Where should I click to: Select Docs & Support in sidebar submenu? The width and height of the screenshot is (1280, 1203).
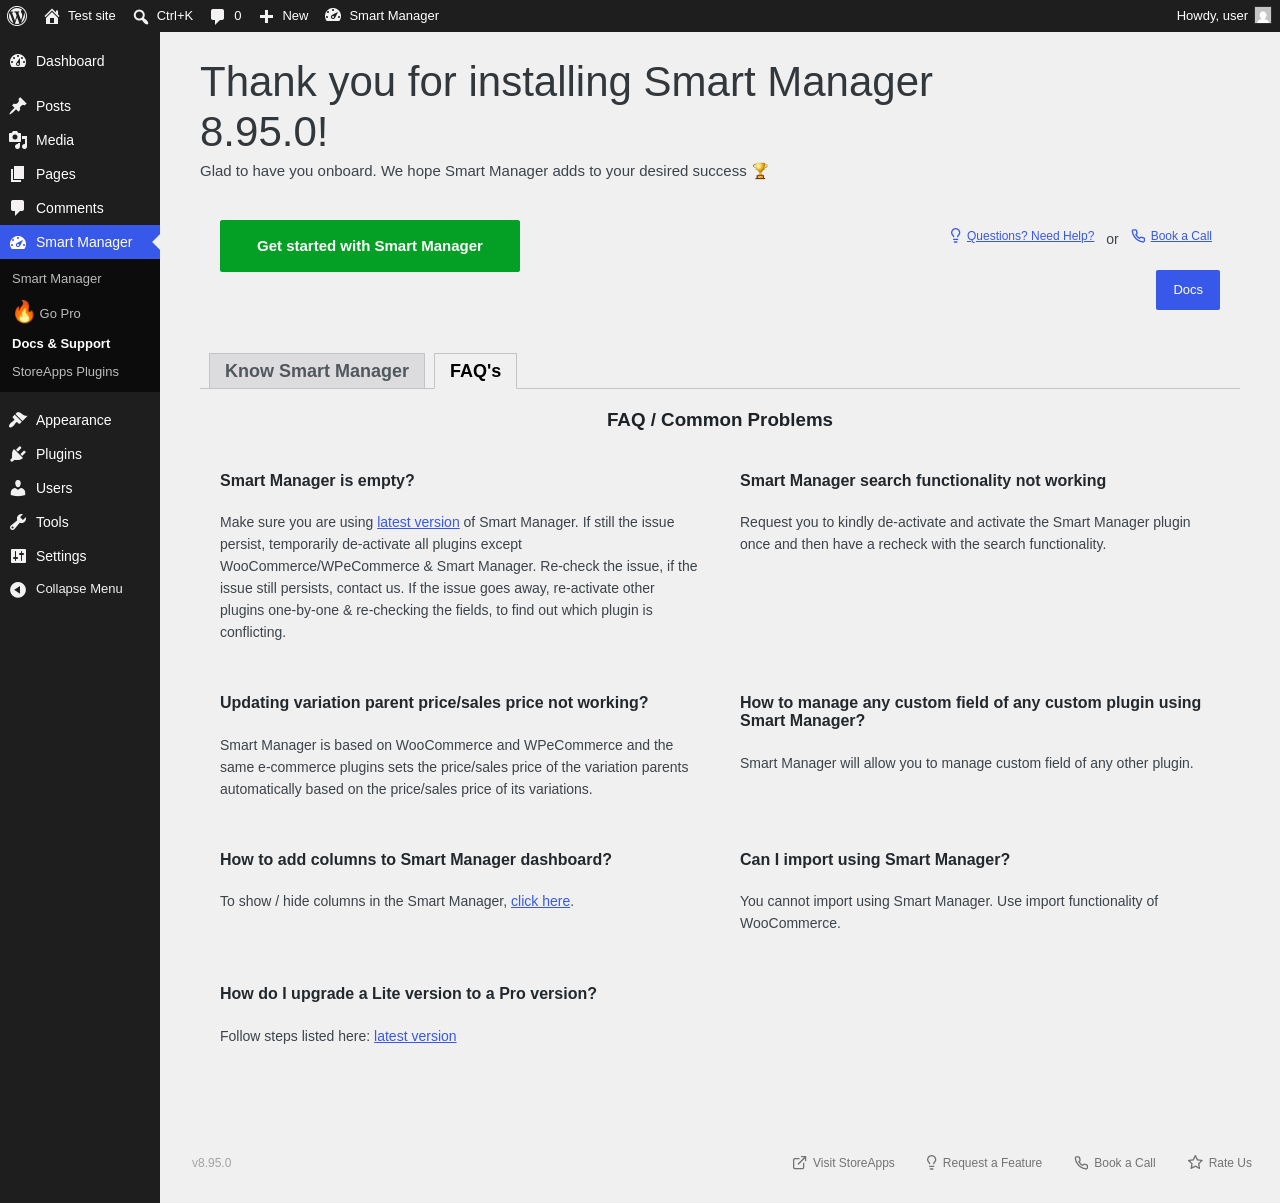[80, 343]
